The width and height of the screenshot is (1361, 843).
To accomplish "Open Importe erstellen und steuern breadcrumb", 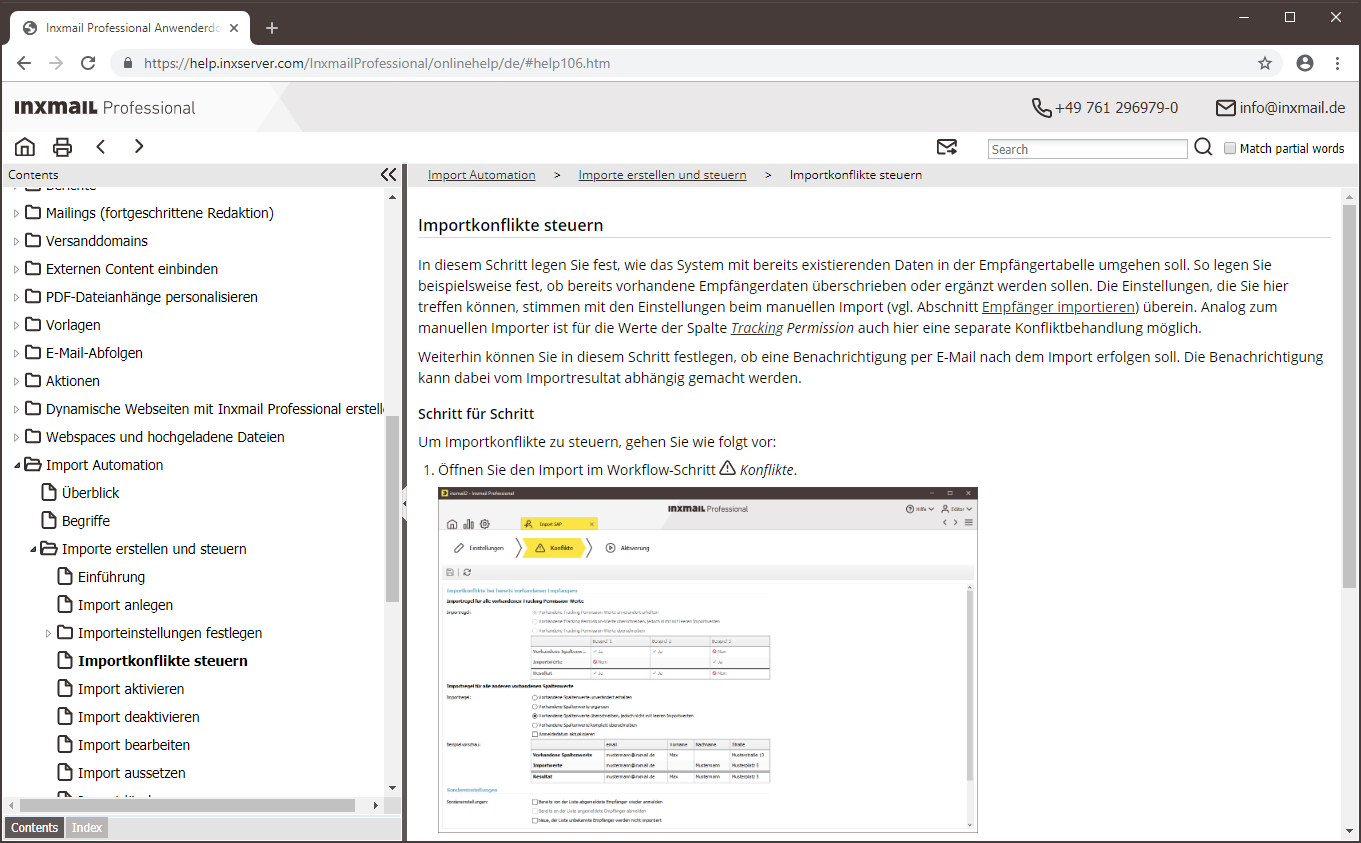I will pos(662,175).
